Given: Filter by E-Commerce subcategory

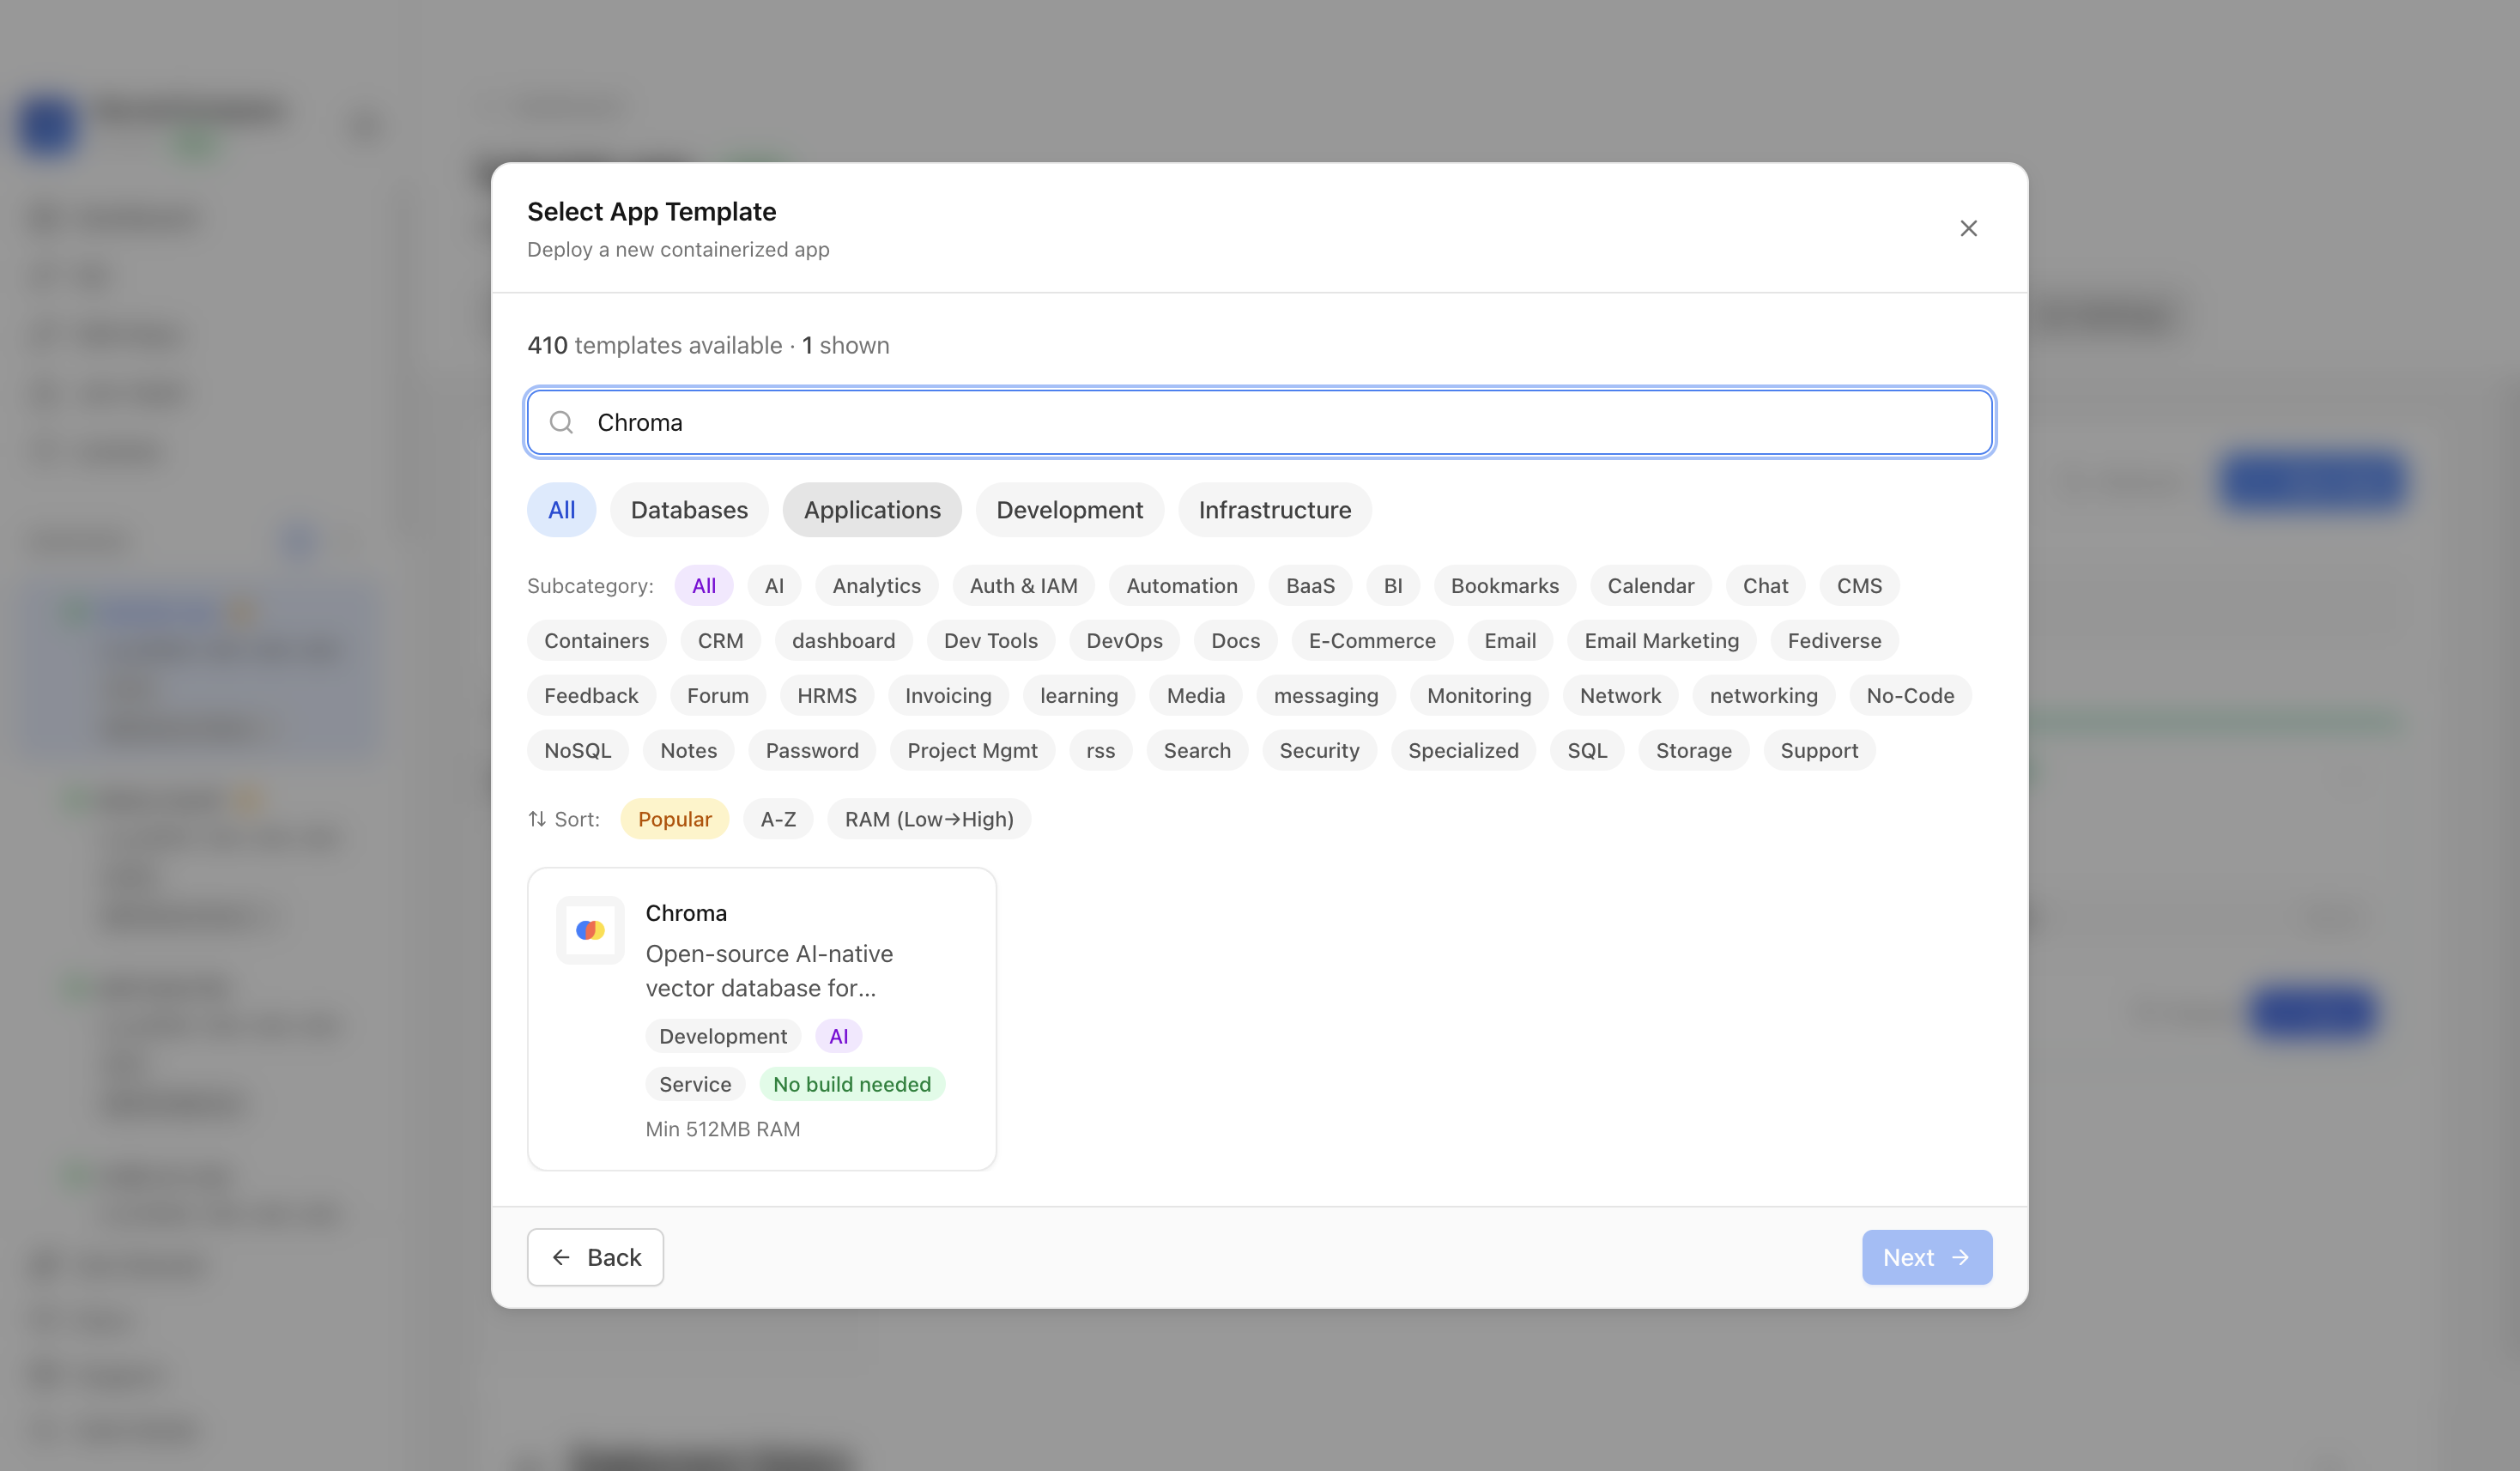Looking at the screenshot, I should pyautogui.click(x=1372, y=641).
